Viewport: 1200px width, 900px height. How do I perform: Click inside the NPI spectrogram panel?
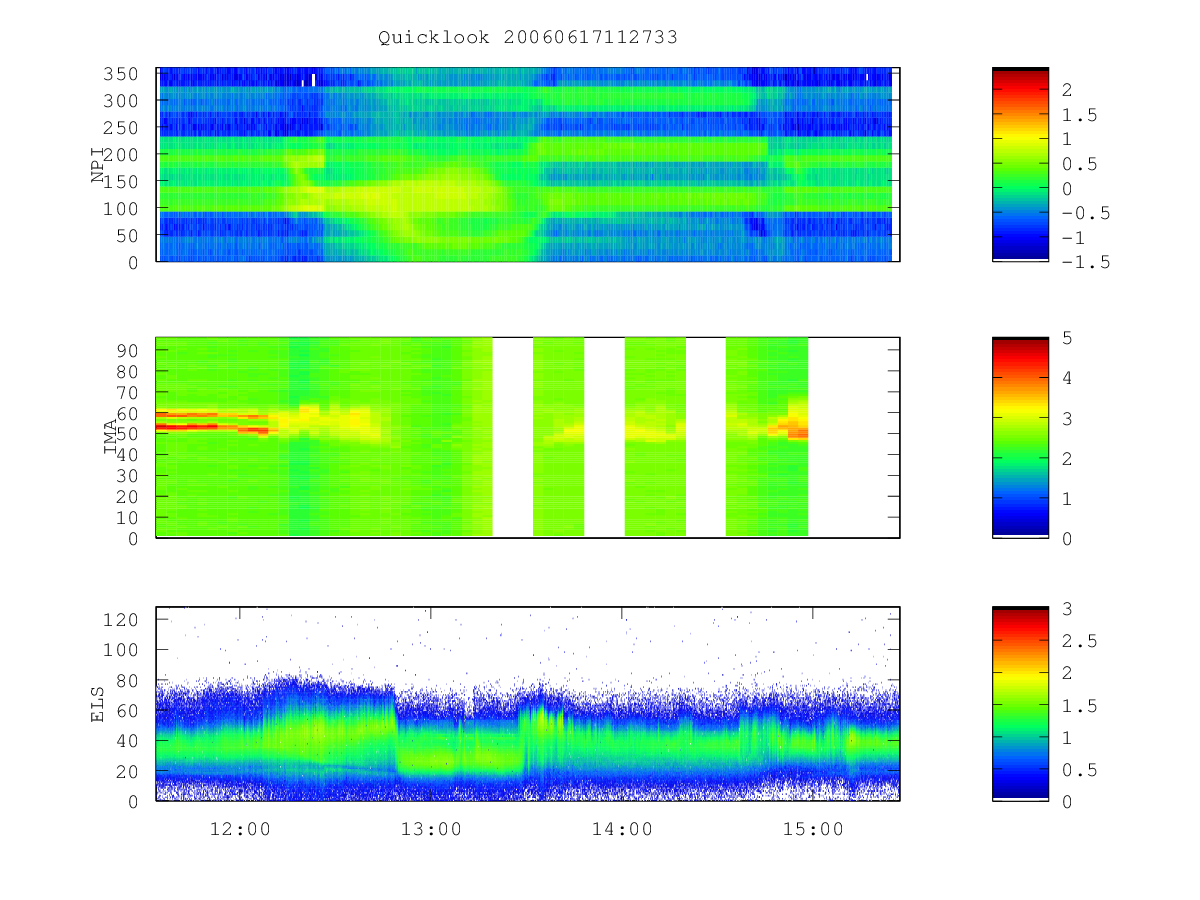(528, 164)
